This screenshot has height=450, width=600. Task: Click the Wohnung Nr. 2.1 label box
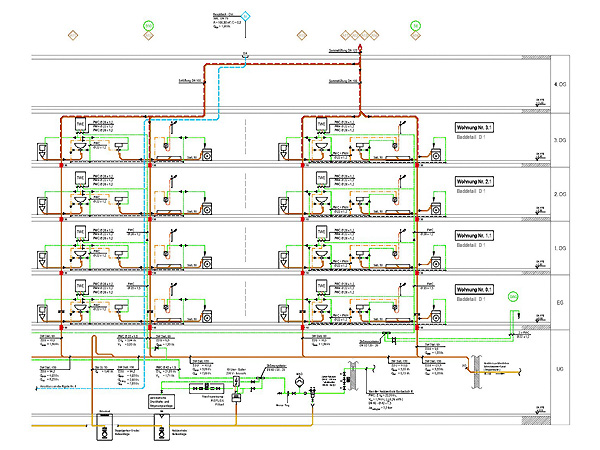click(474, 181)
